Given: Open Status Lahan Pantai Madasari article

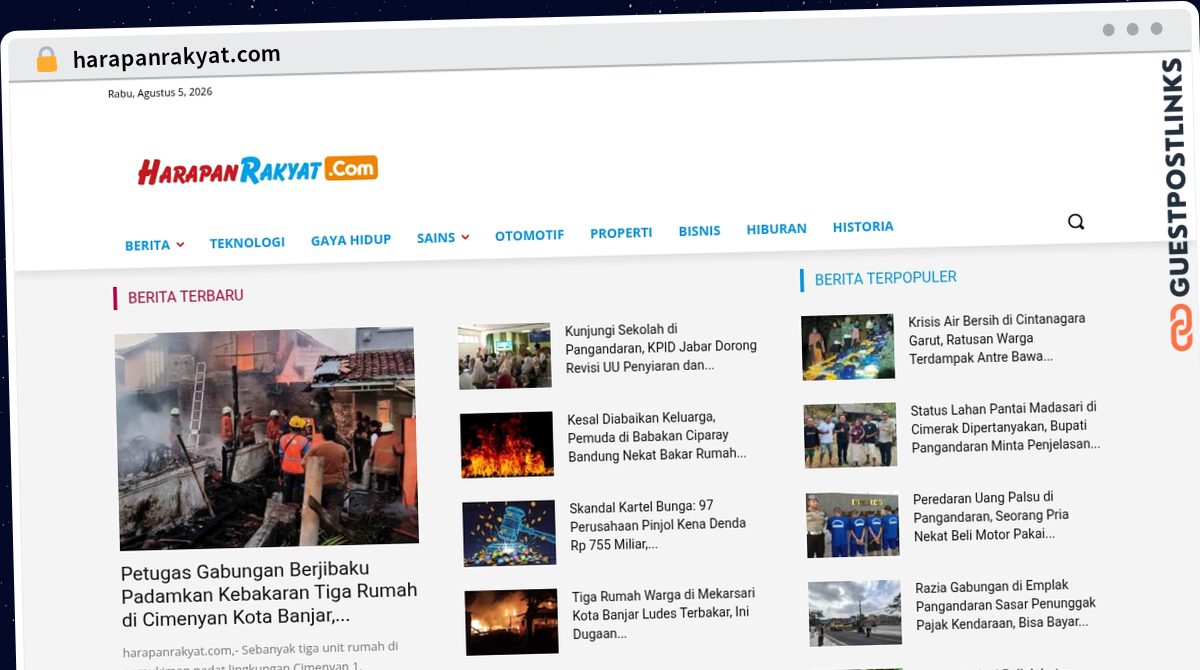Looking at the screenshot, I should point(1005,426).
